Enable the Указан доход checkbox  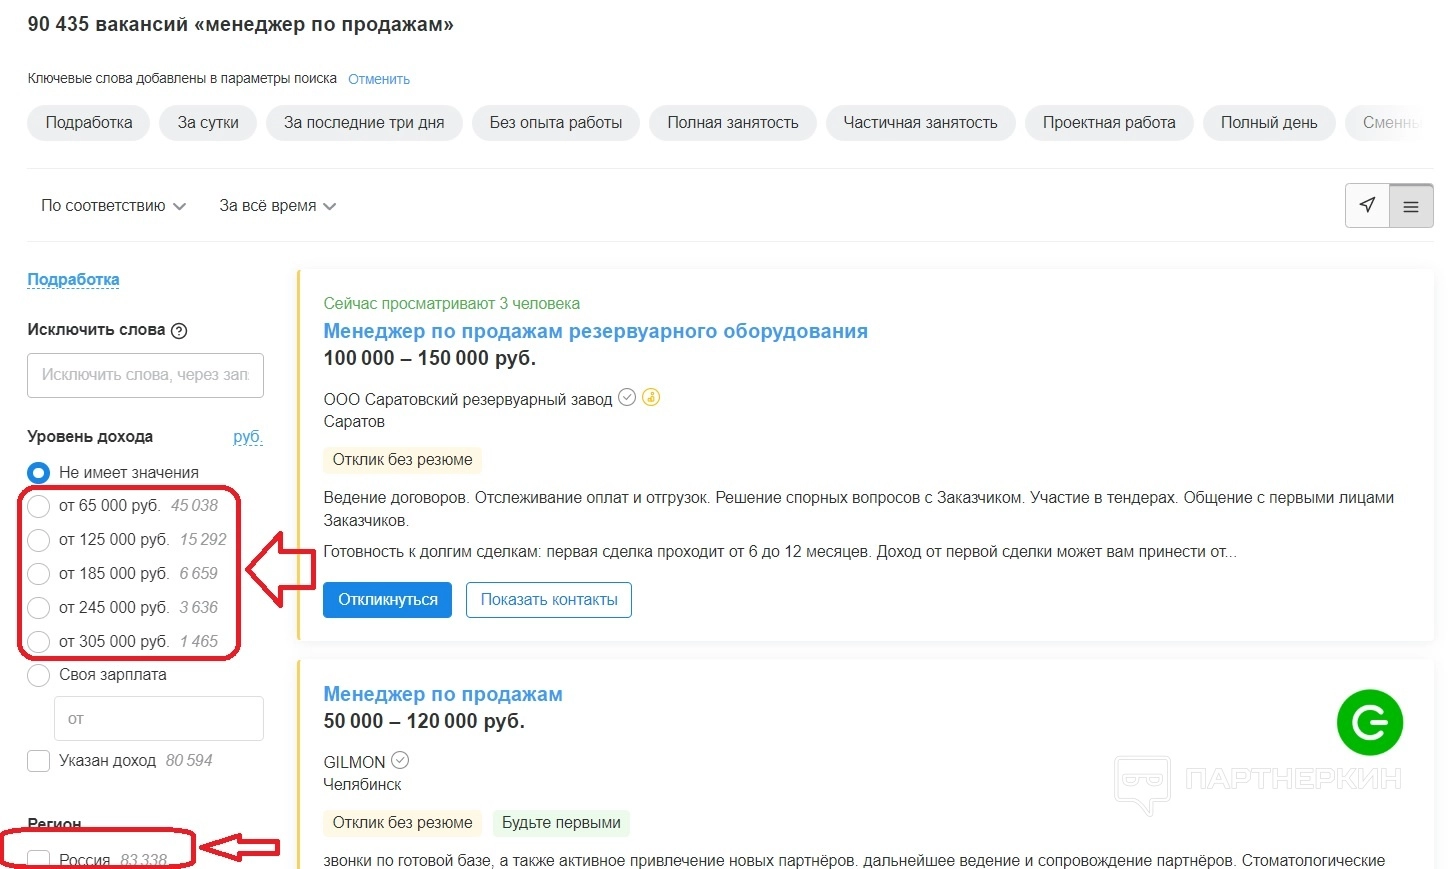pyautogui.click(x=39, y=761)
